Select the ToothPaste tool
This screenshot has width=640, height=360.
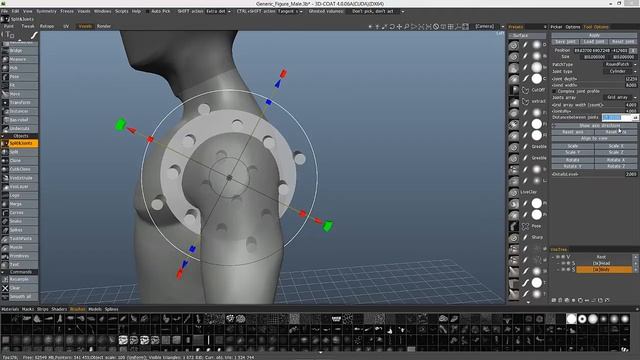(20, 238)
